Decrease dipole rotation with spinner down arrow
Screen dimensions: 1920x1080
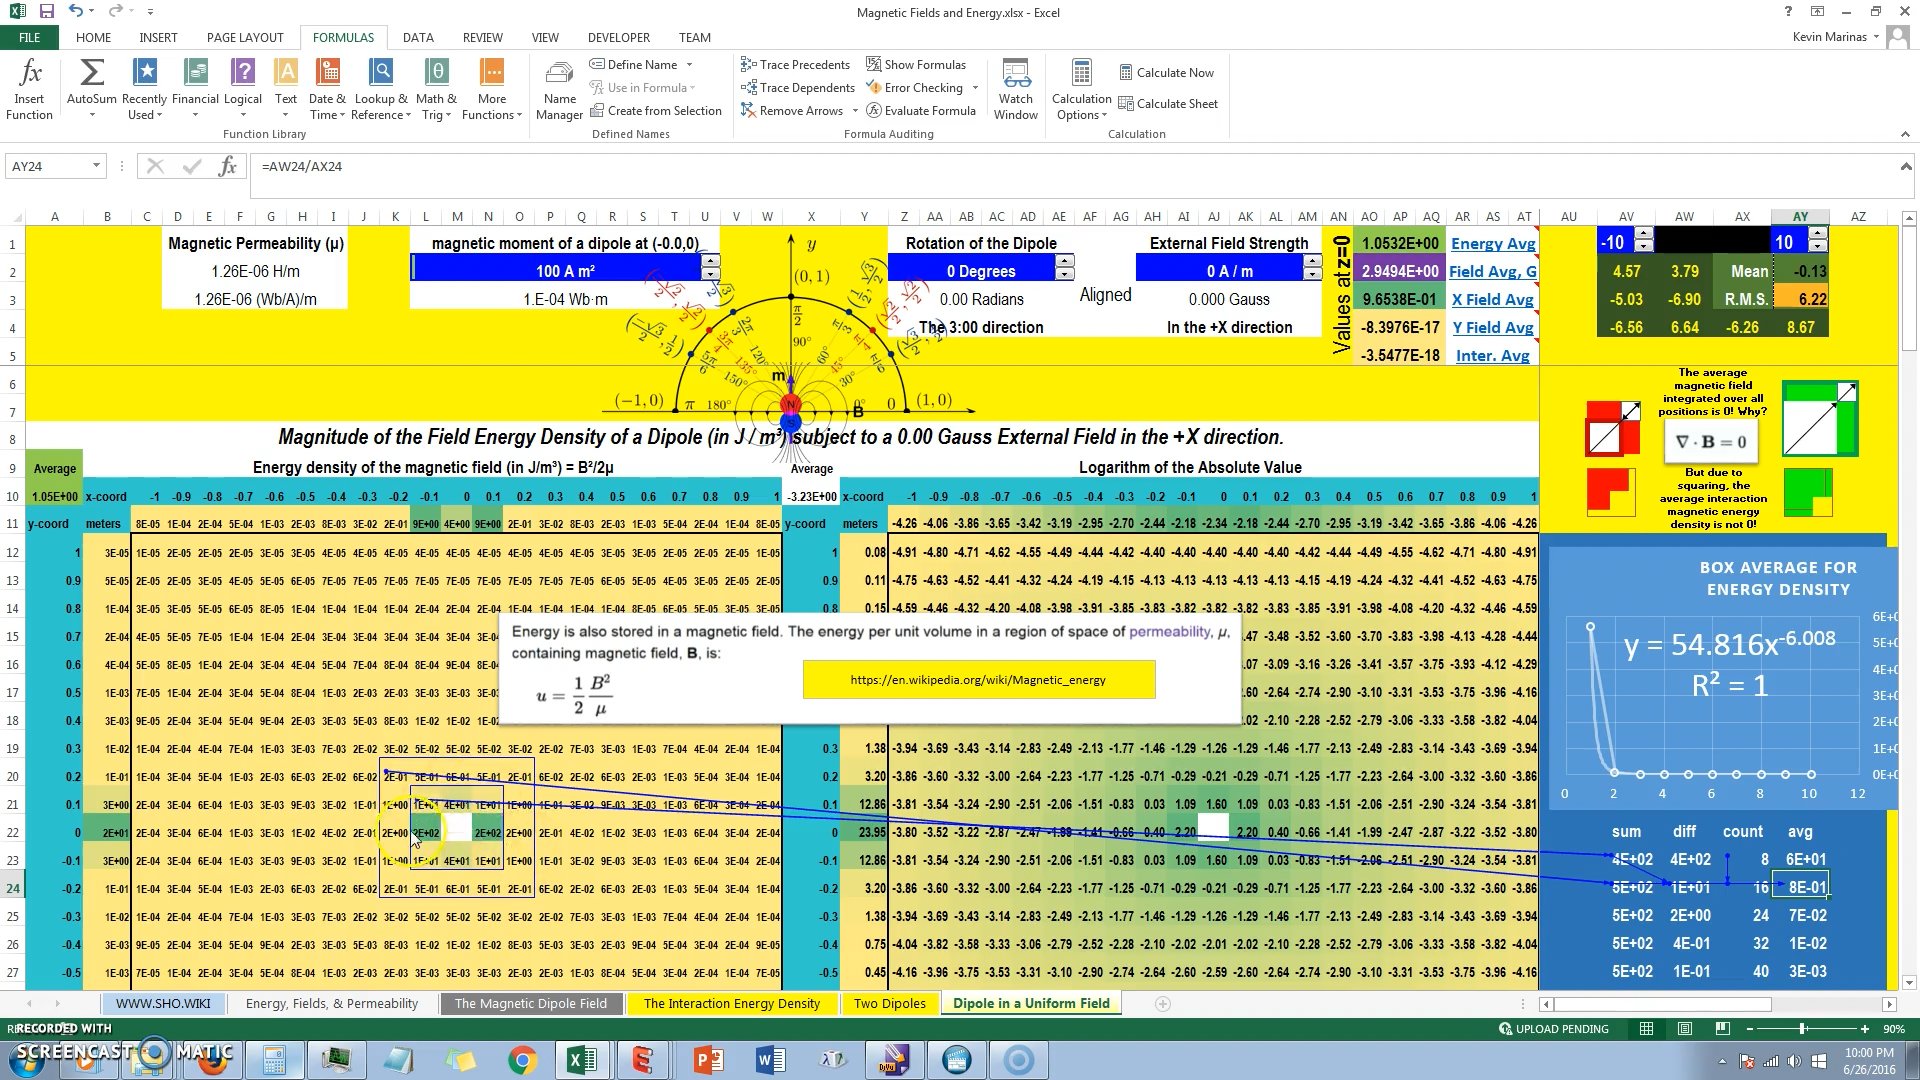pyautogui.click(x=1064, y=274)
